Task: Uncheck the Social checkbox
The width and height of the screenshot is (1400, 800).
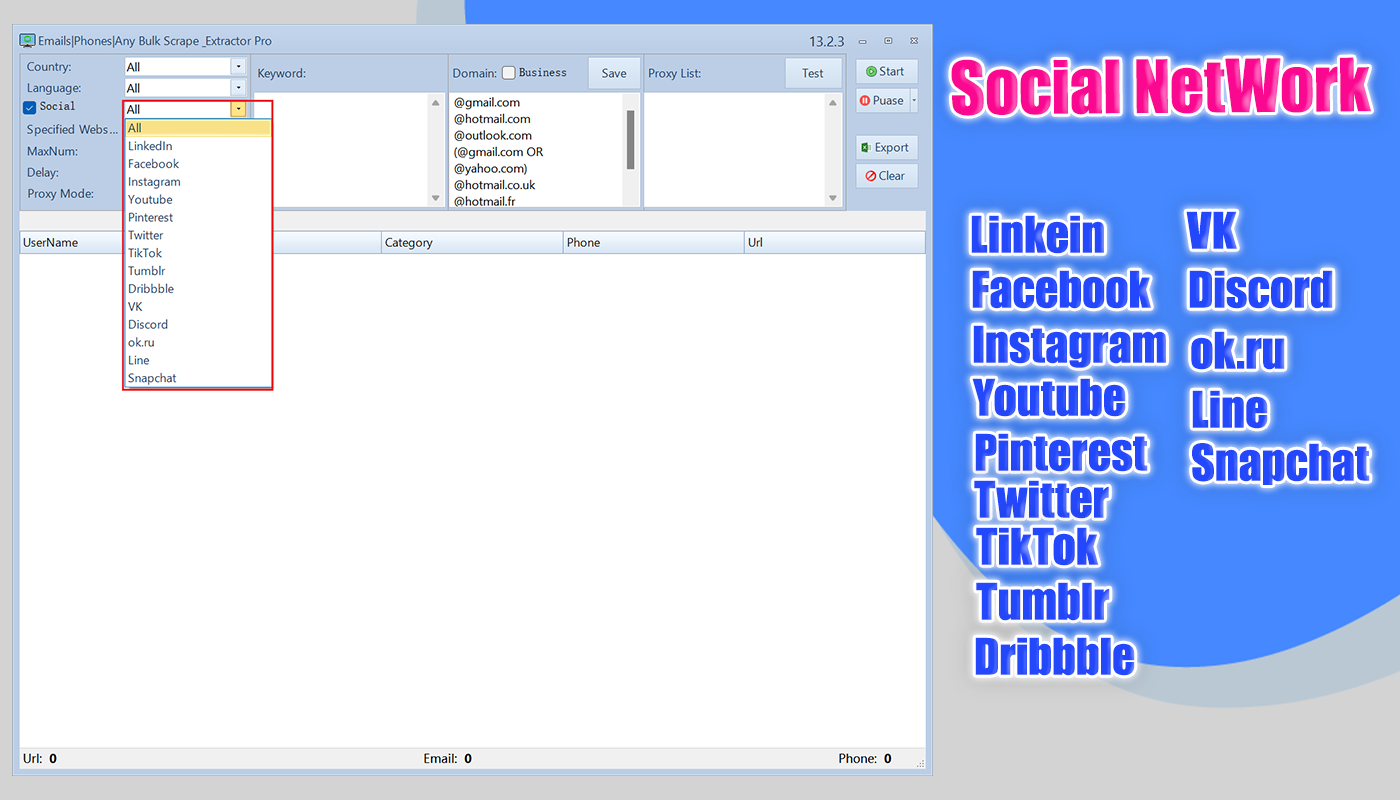Action: (x=30, y=108)
